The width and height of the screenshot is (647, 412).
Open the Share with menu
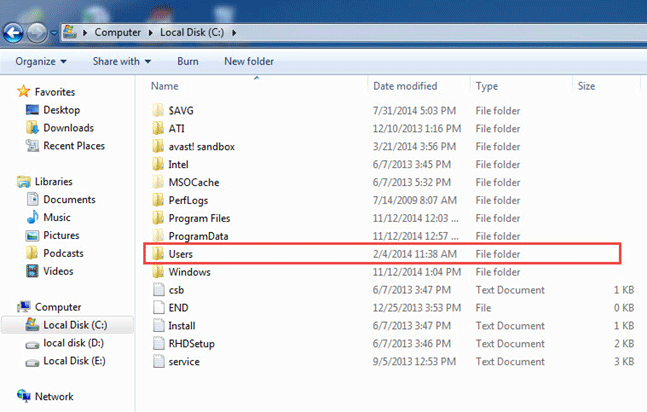122,62
